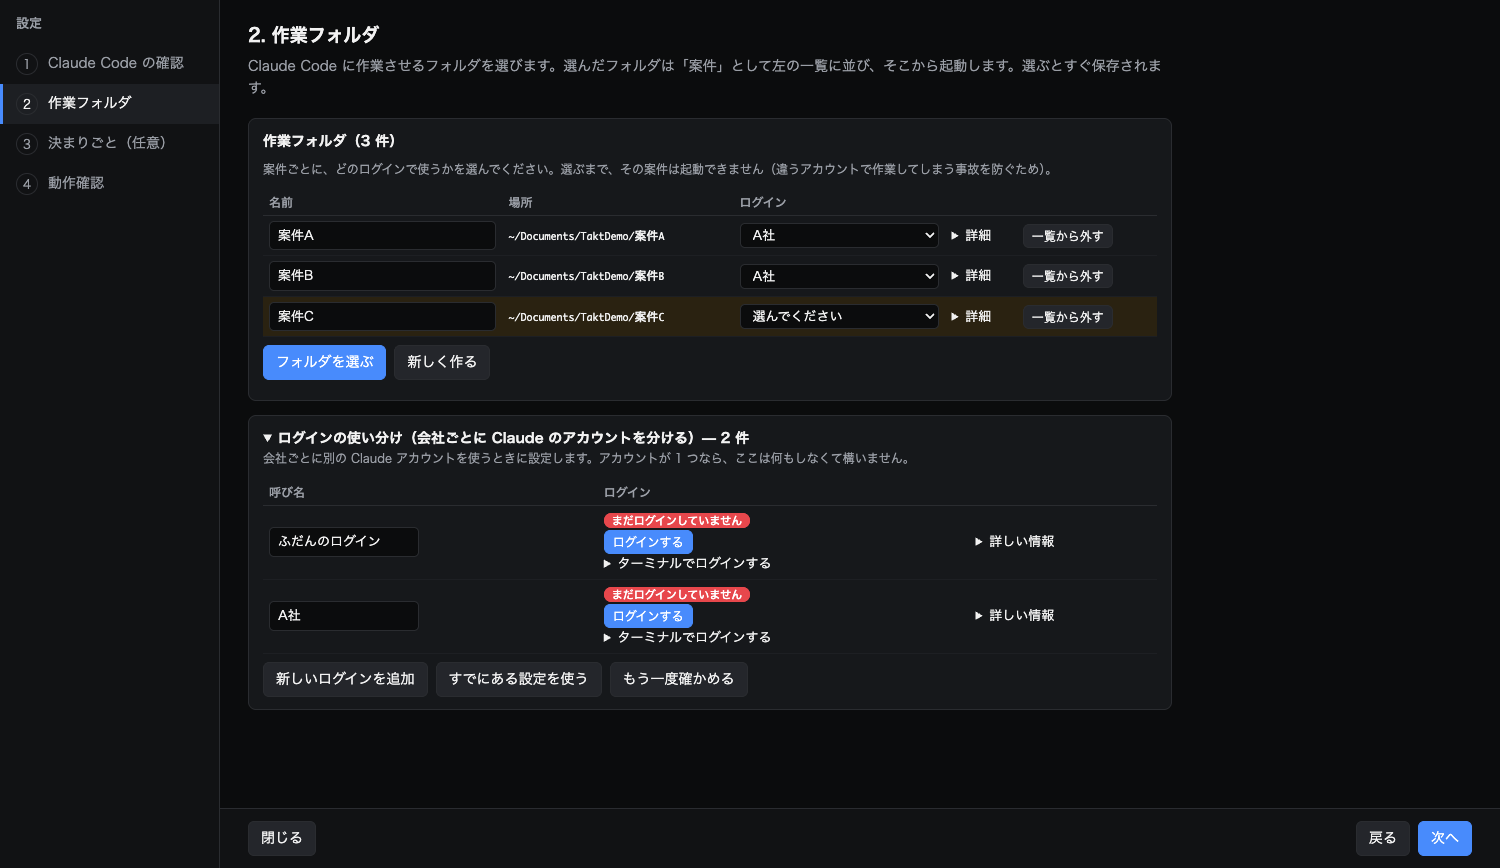Screen dimensions: 1500x868
Task: Select step 2 作業フォルダ in sidebar
Action: pyautogui.click(x=109, y=103)
